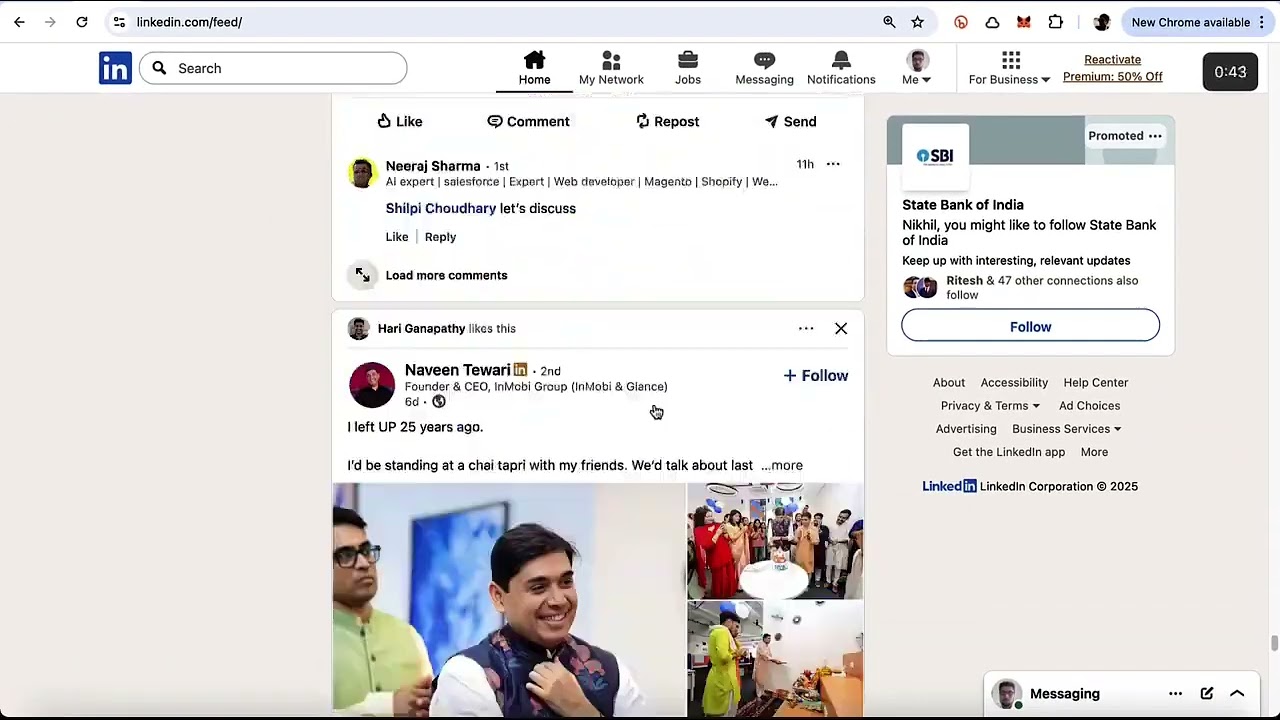
Task: Click New Chrome available button
Action: point(1190,22)
